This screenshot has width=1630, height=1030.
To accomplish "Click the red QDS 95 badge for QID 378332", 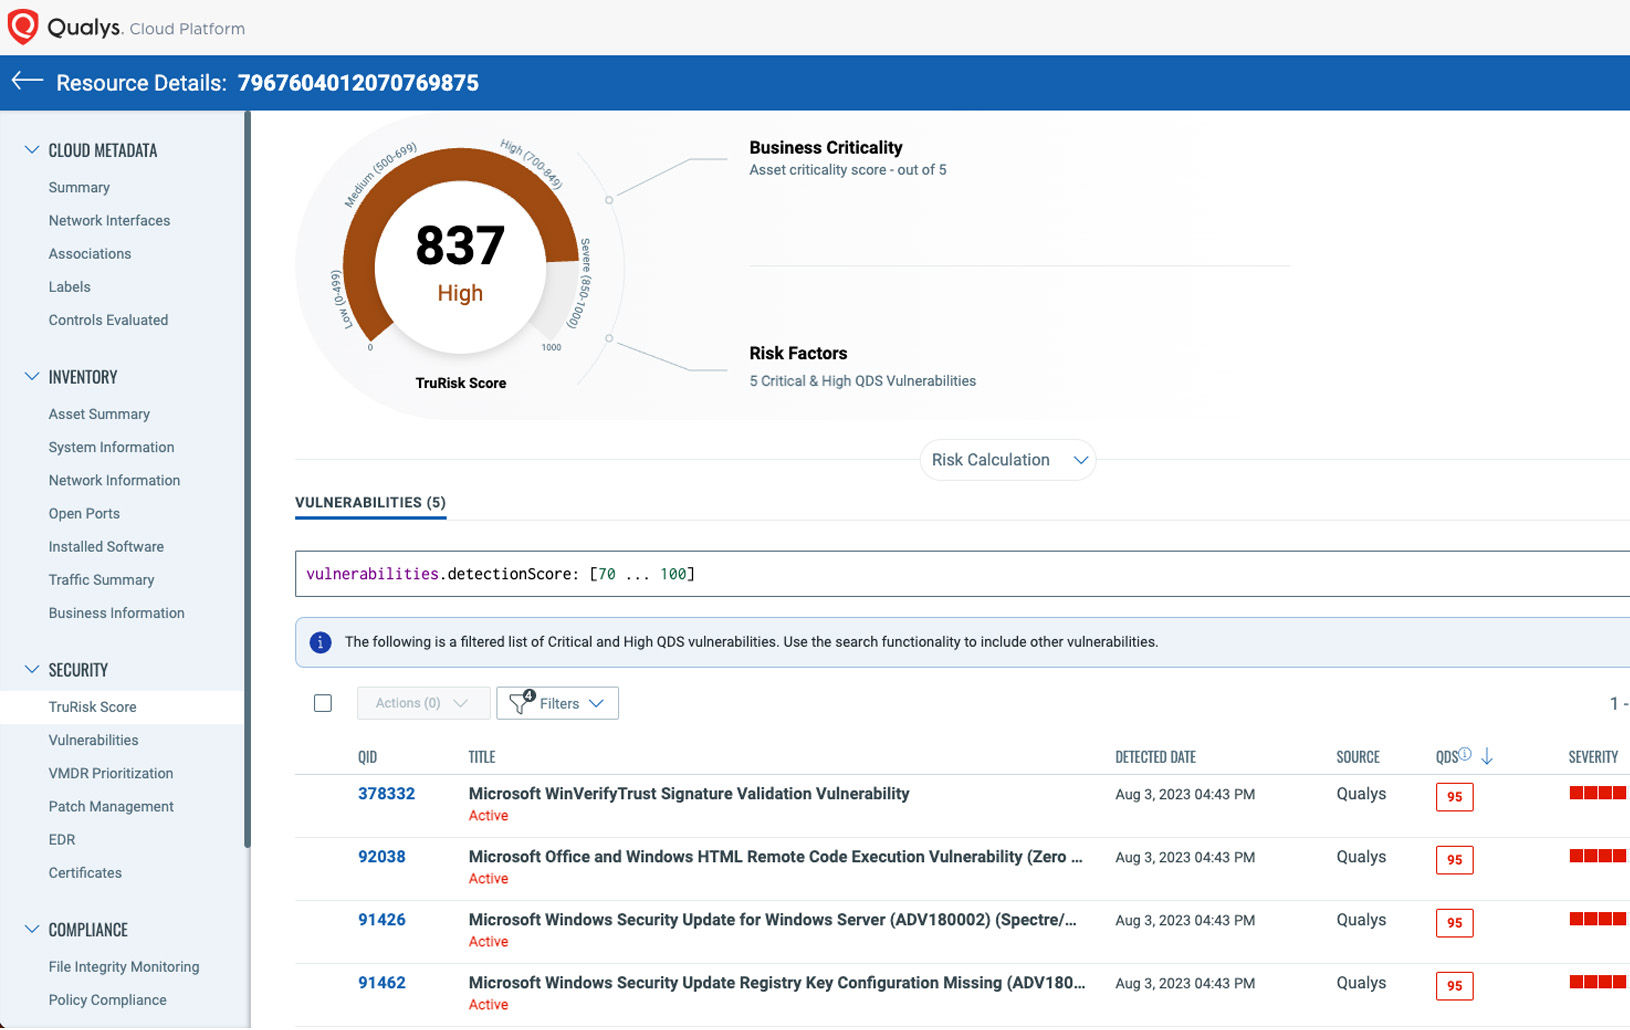I will 1454,797.
